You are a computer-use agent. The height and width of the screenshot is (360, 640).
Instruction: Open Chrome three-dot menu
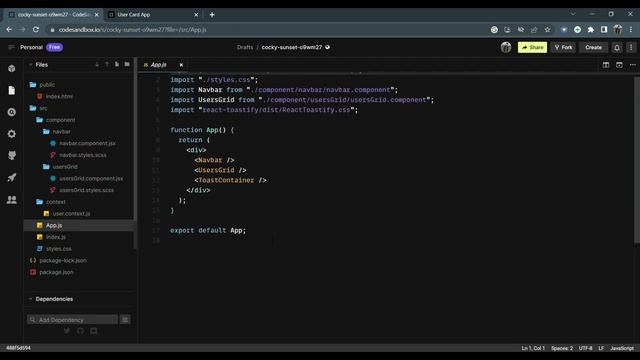click(631, 29)
